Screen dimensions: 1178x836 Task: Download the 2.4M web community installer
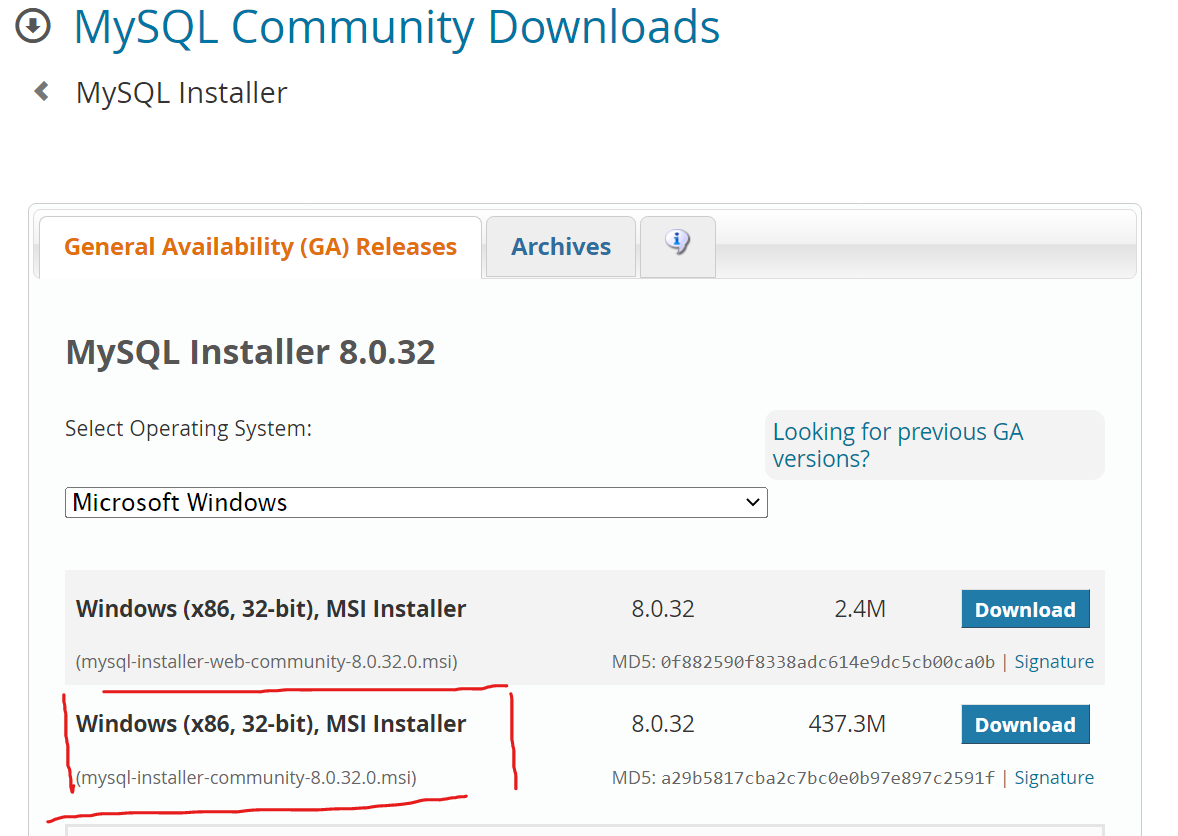click(1025, 610)
